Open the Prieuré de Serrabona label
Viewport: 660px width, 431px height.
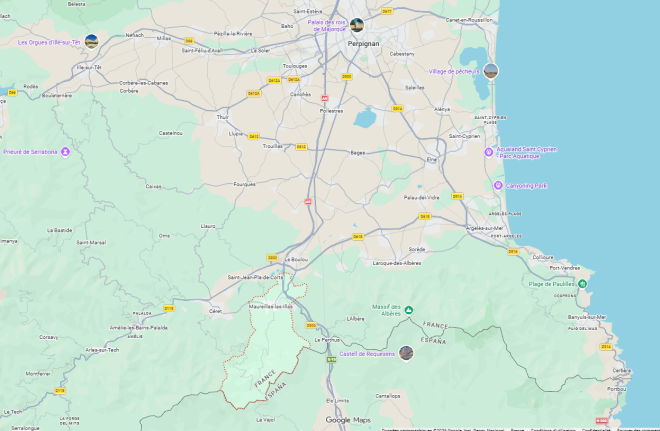[30, 152]
